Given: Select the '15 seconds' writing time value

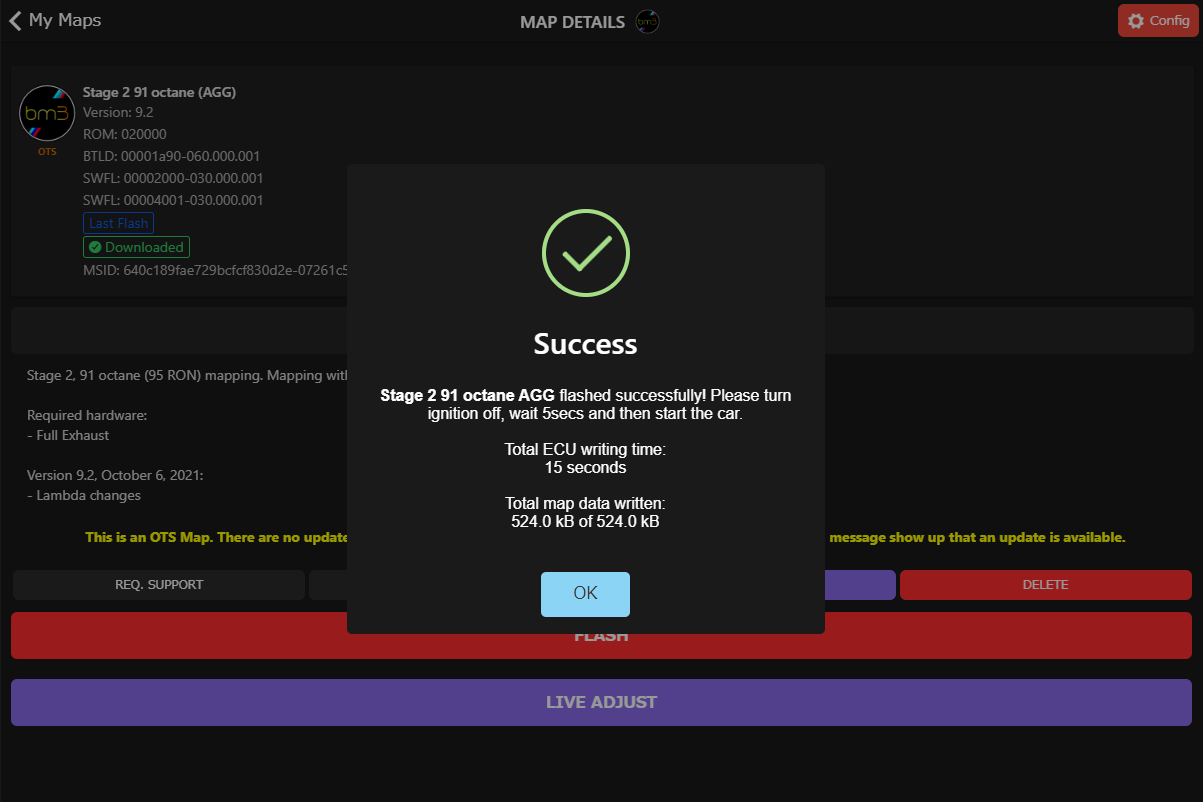Looking at the screenshot, I should point(585,467).
